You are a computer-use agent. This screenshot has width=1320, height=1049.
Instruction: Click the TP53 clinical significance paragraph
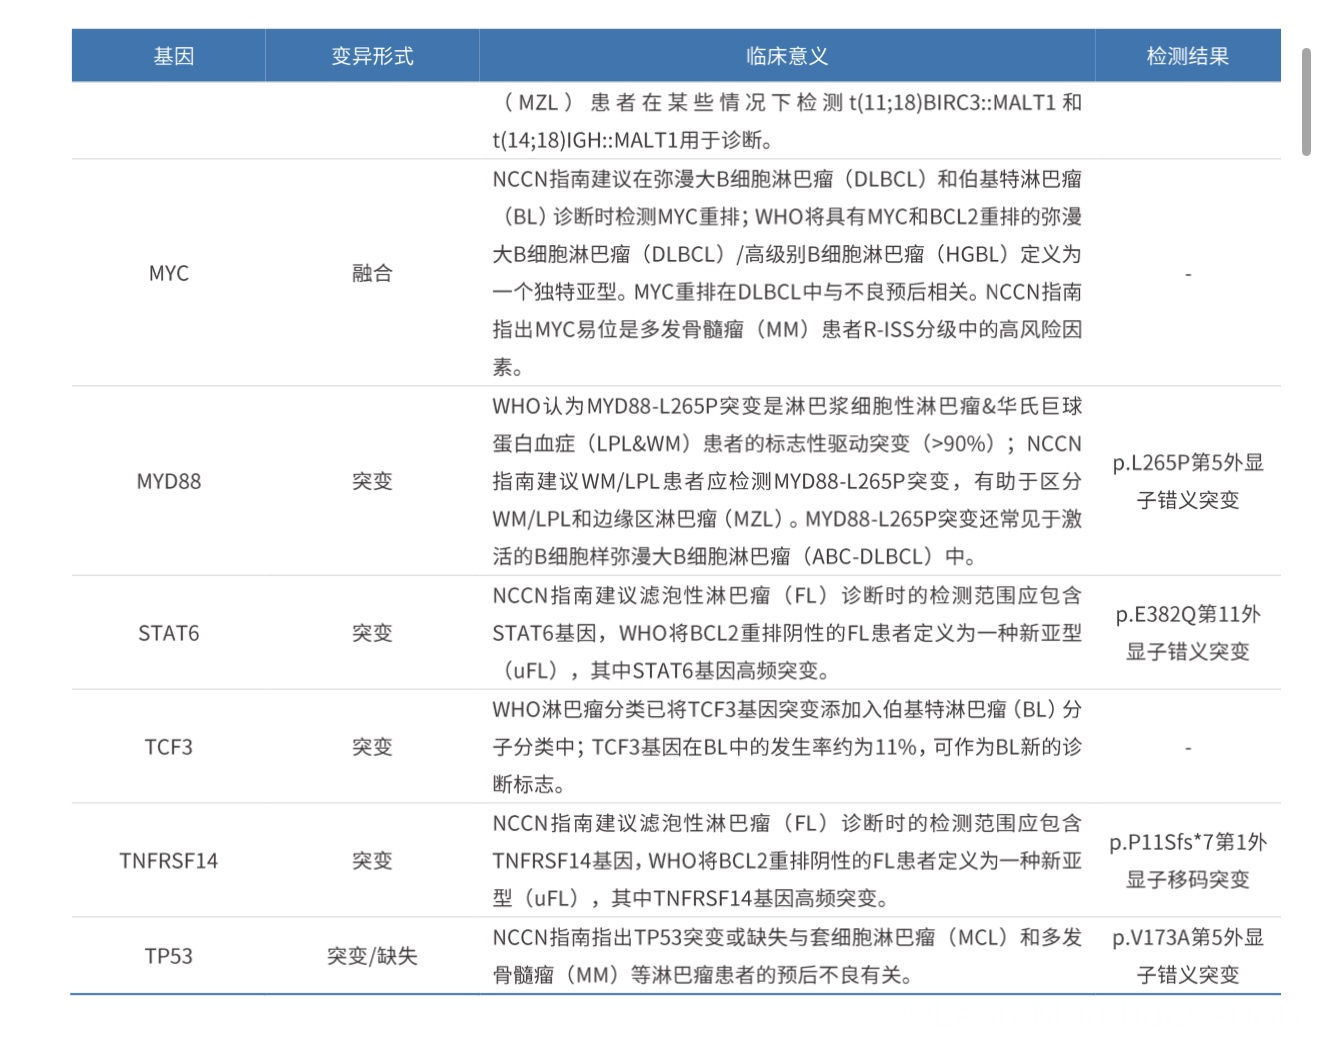click(x=787, y=956)
